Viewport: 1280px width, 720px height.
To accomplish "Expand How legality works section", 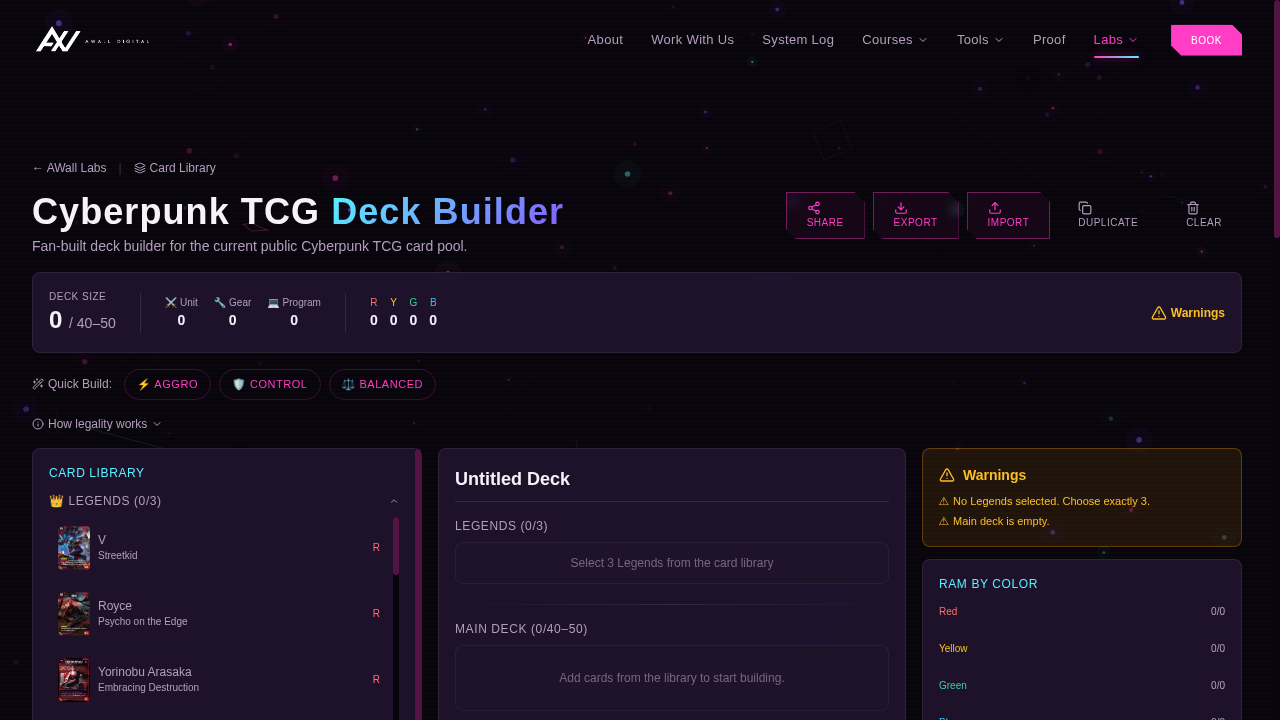I will (x=97, y=424).
